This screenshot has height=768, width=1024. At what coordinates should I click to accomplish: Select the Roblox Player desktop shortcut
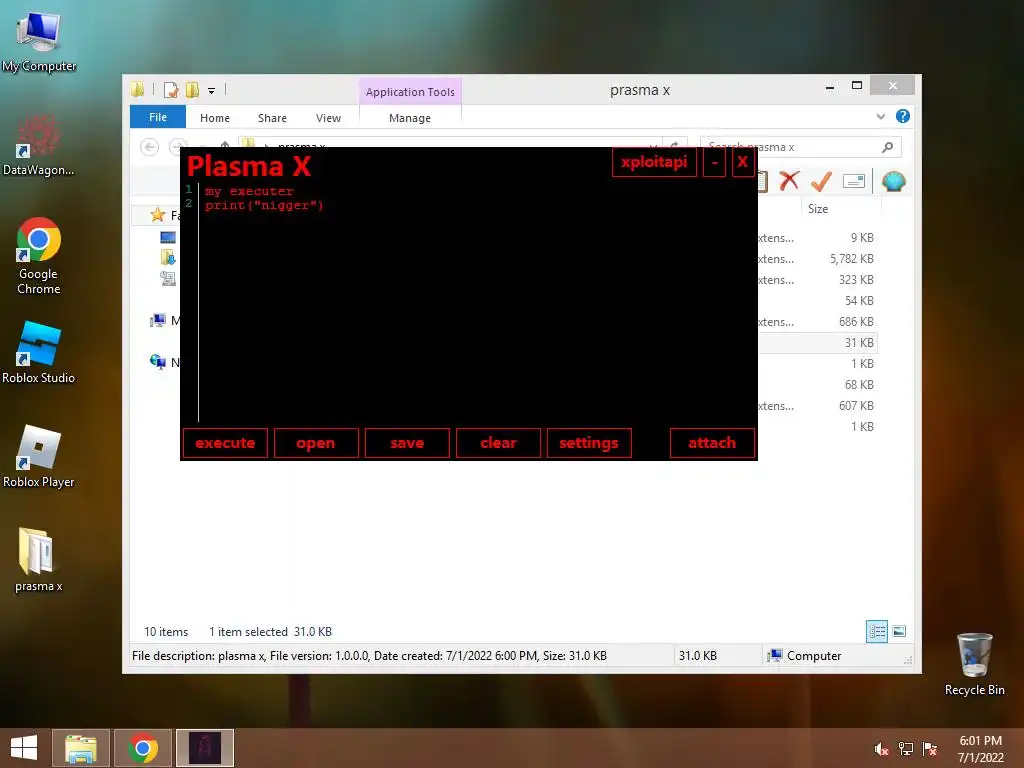pyautogui.click(x=39, y=456)
